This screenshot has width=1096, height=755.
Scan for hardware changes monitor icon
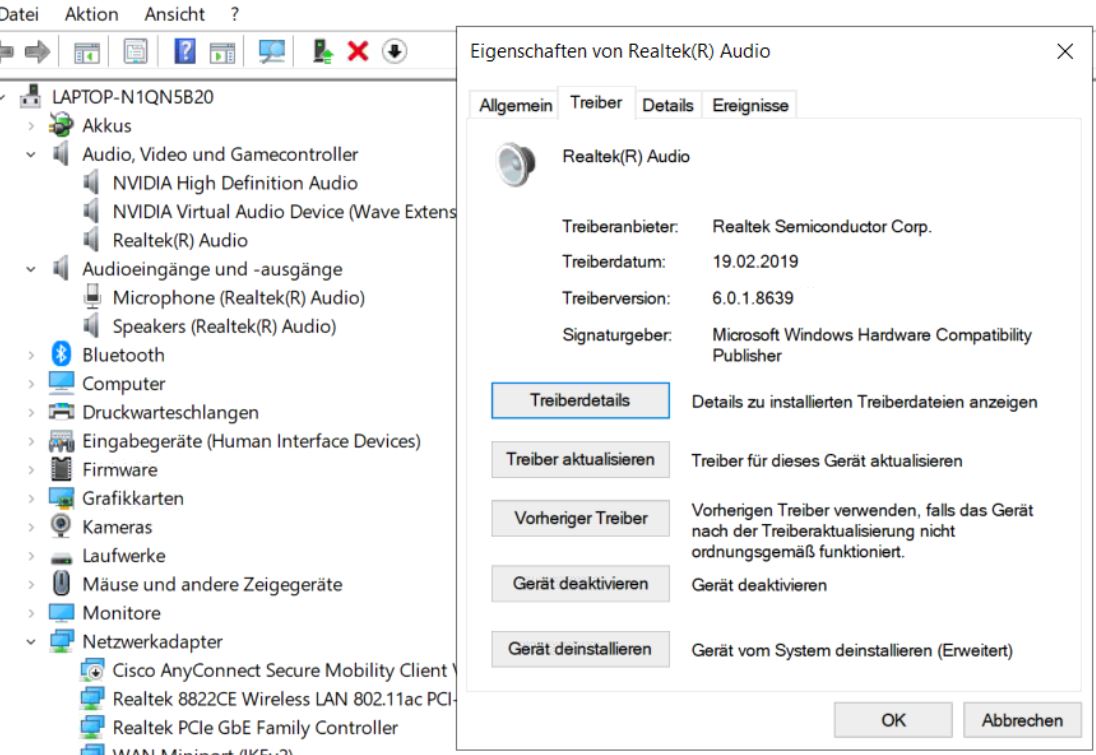point(272,51)
